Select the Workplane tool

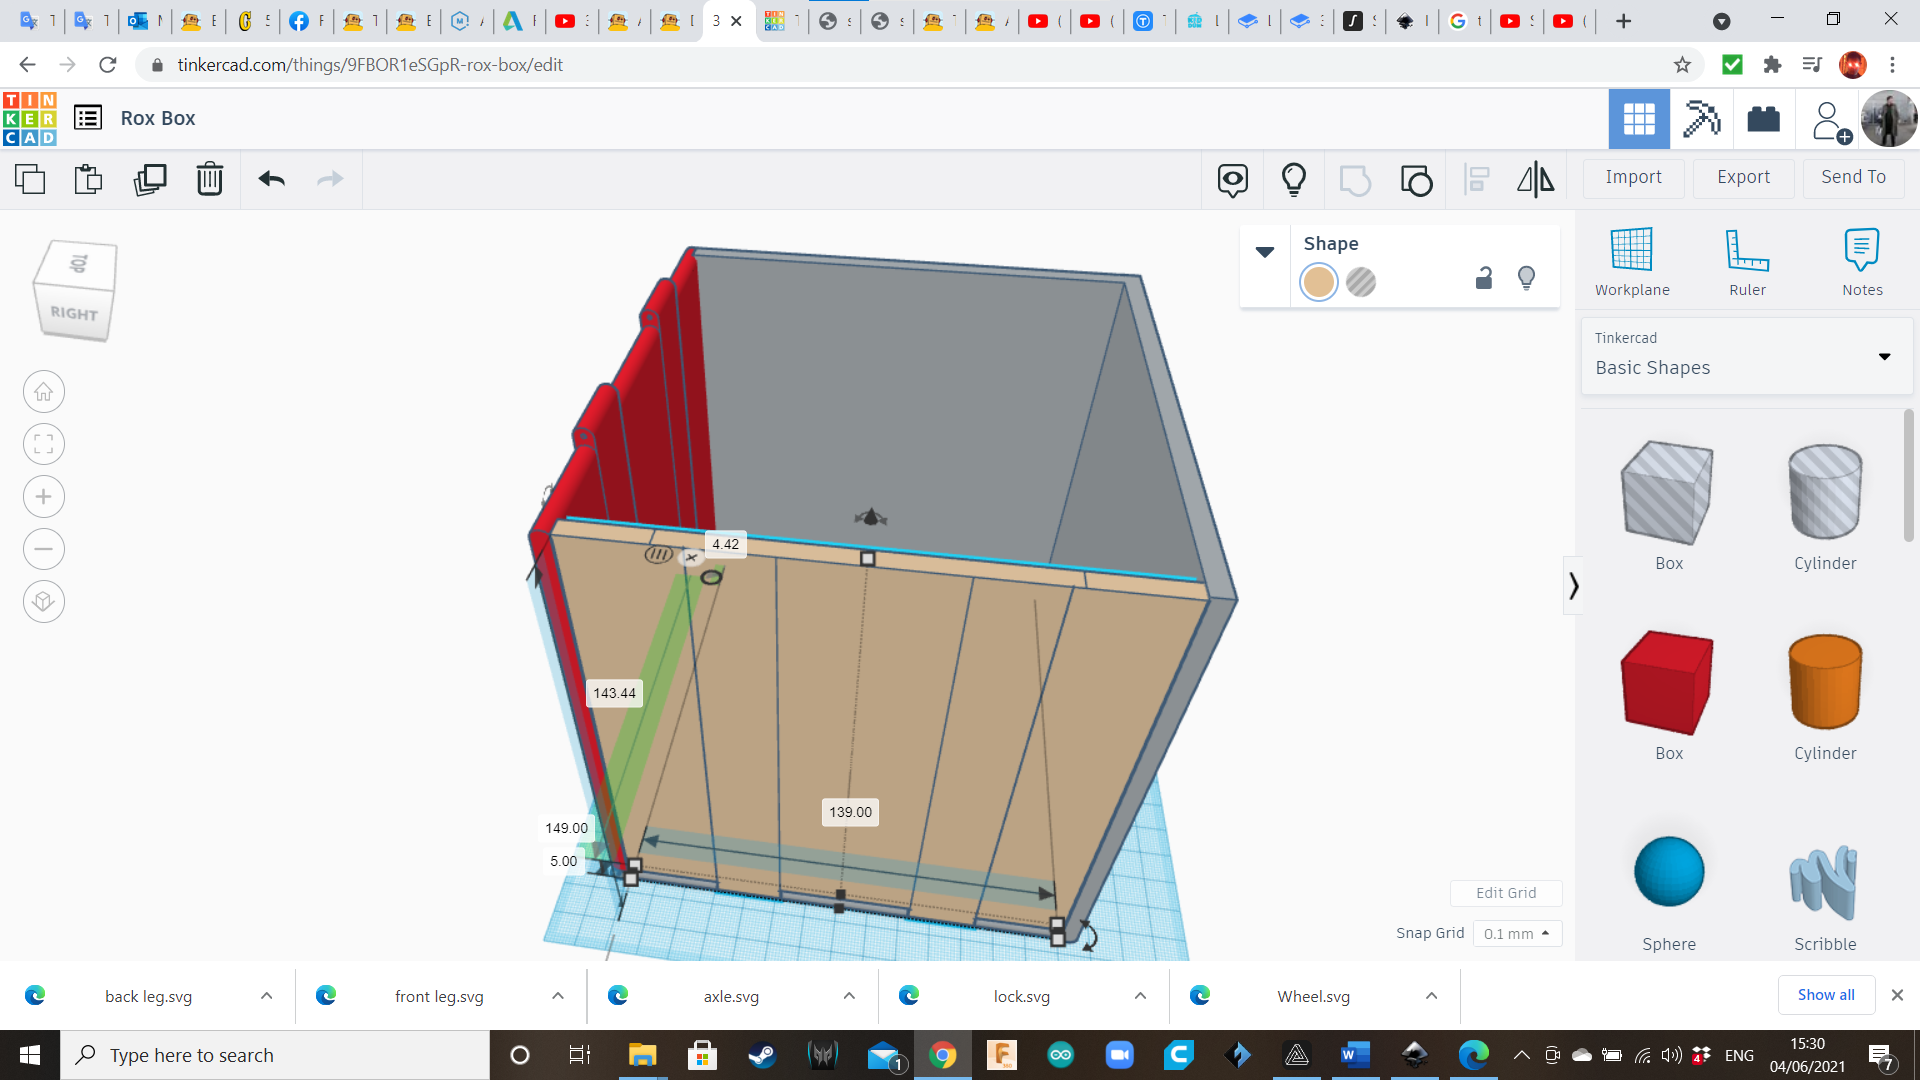point(1631,260)
